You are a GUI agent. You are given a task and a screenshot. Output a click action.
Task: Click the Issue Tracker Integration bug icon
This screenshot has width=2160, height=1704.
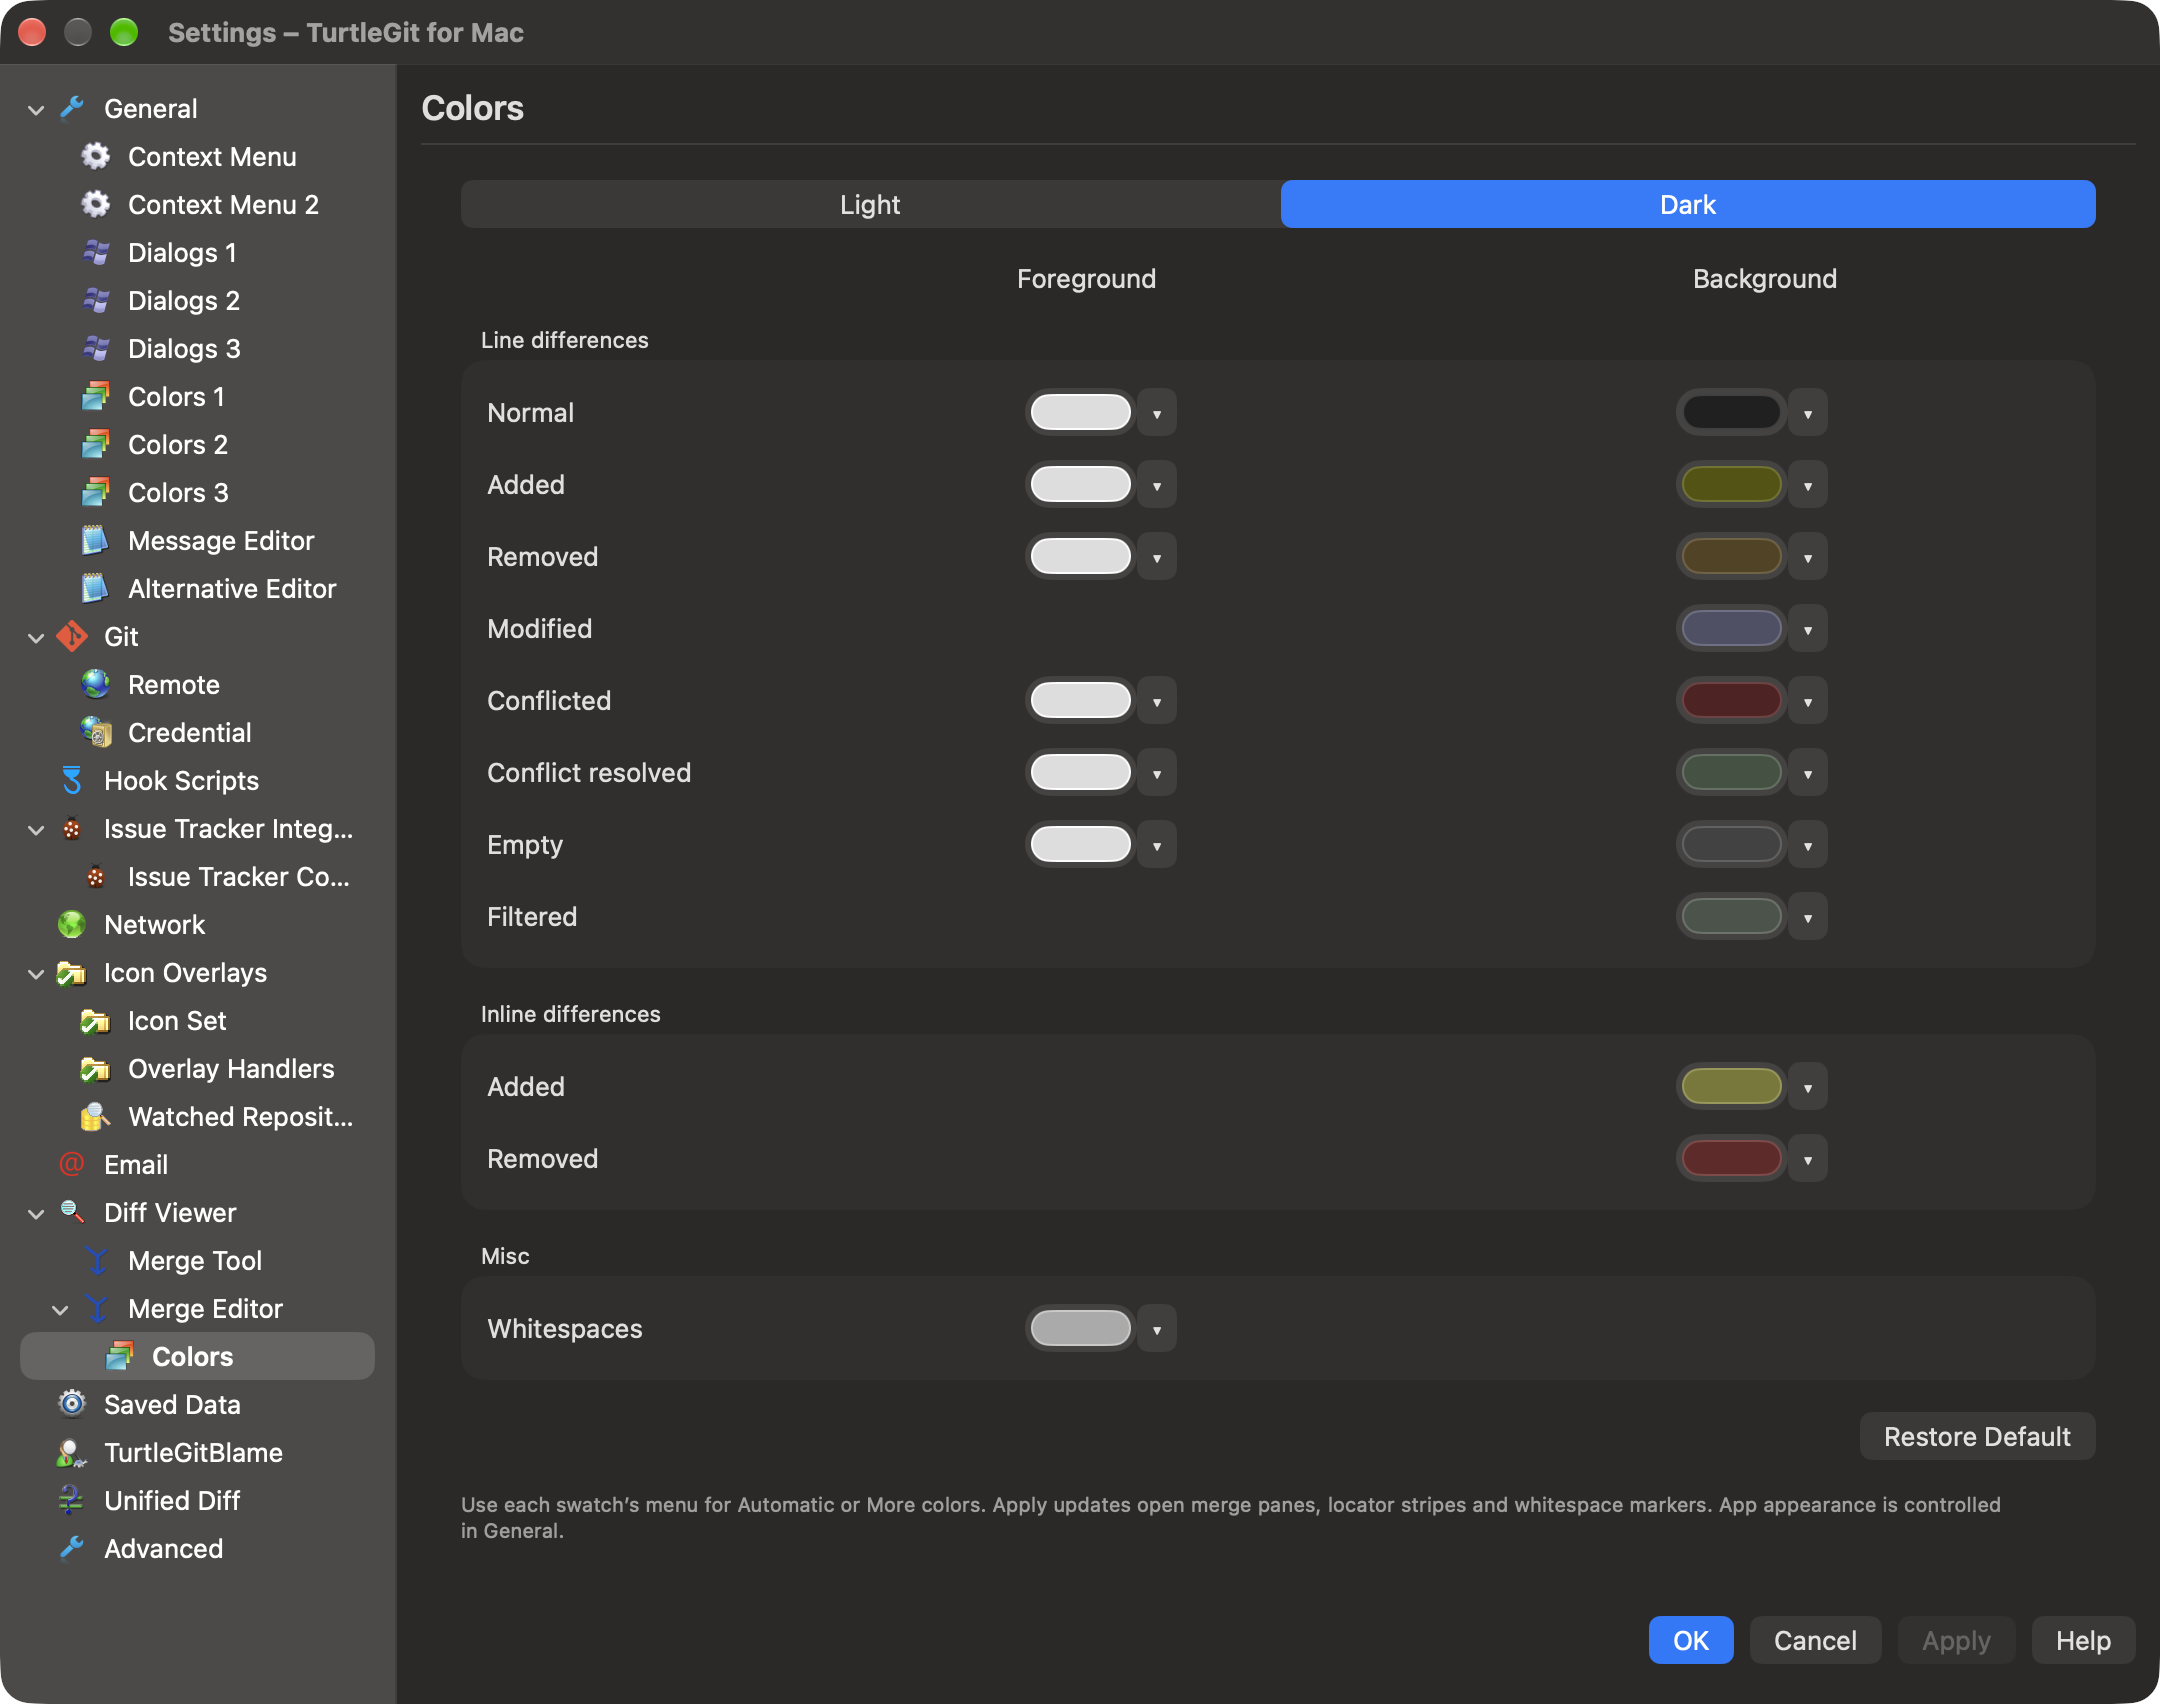[x=72, y=828]
